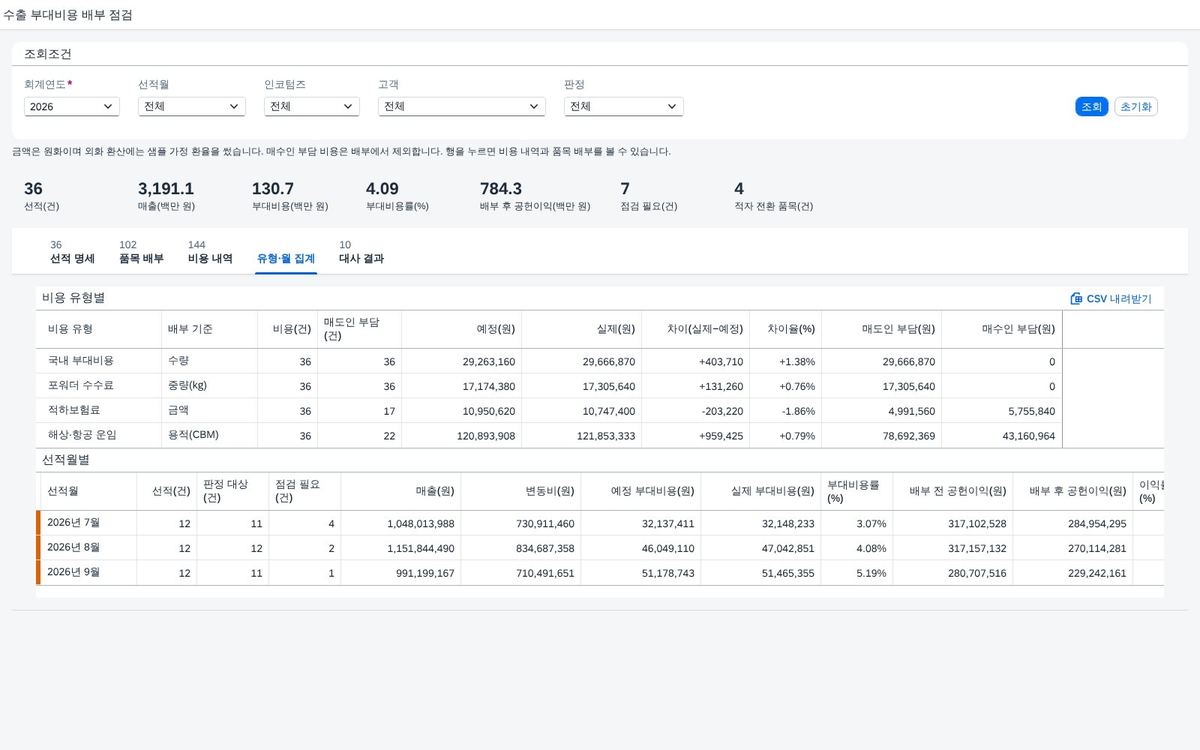Click the 배부 후 공헌이익 KPI value 784.3
Viewport: 1200px width, 750px height.
point(501,189)
